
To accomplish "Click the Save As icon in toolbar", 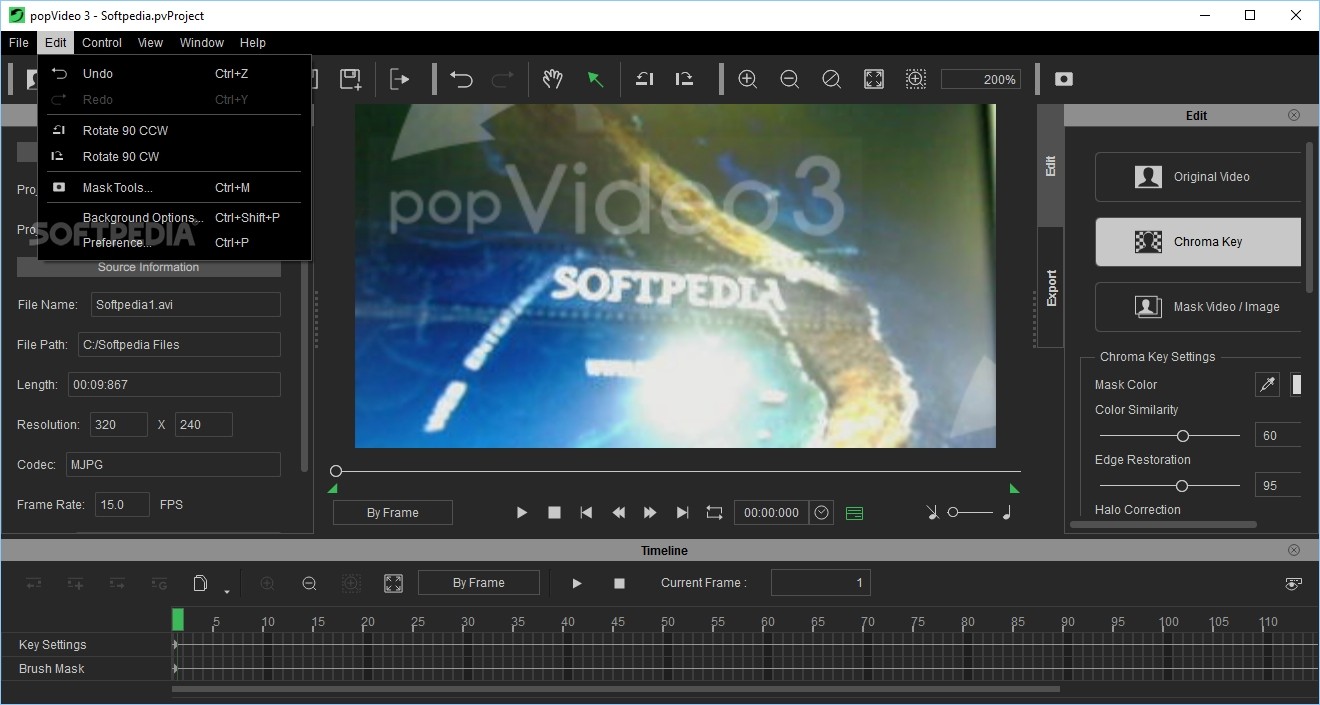I will pos(350,79).
